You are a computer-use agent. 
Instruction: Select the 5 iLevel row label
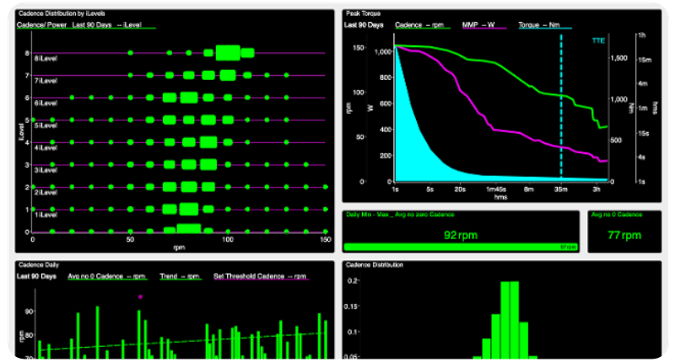46,126
